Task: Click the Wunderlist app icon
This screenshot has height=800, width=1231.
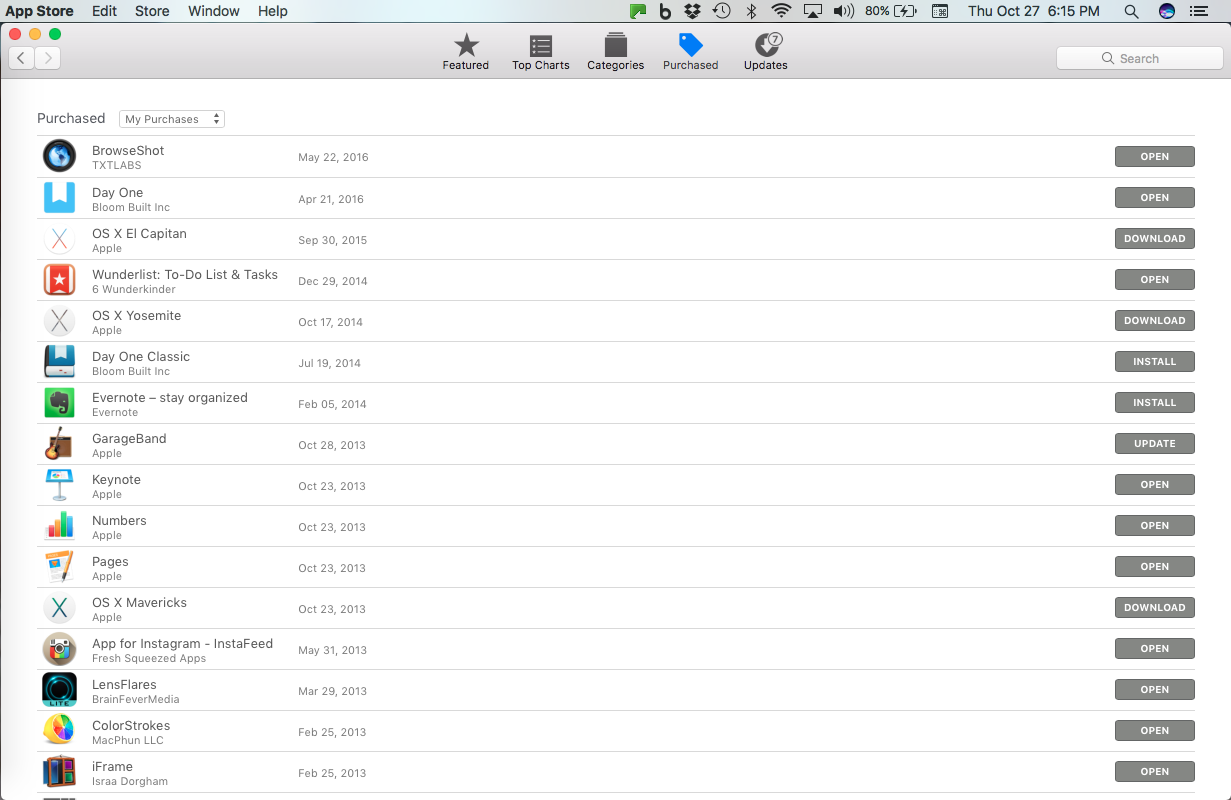Action: (60, 279)
